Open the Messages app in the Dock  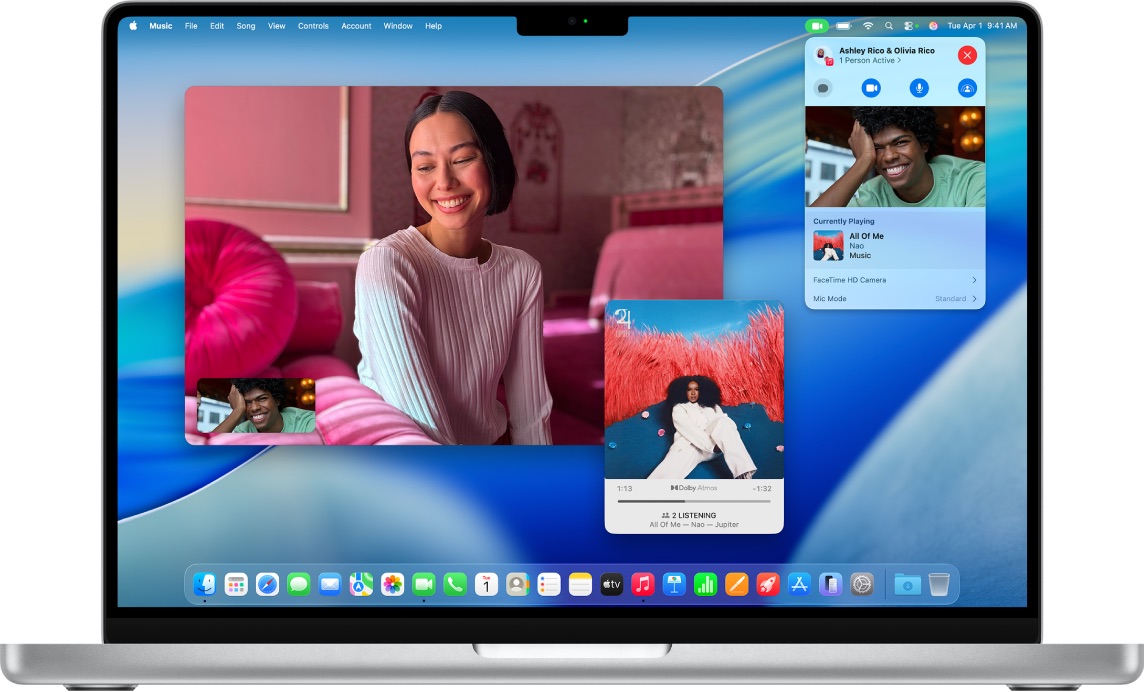pos(298,584)
